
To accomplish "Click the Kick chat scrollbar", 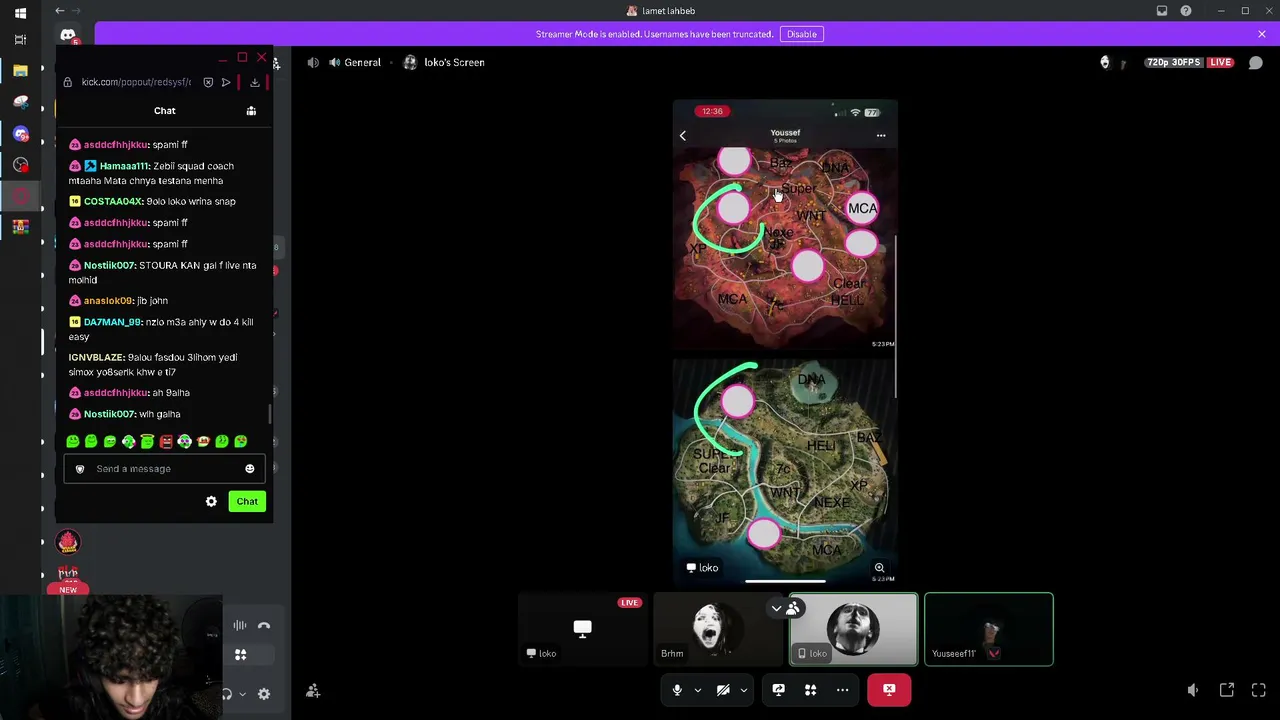I will [269, 415].
